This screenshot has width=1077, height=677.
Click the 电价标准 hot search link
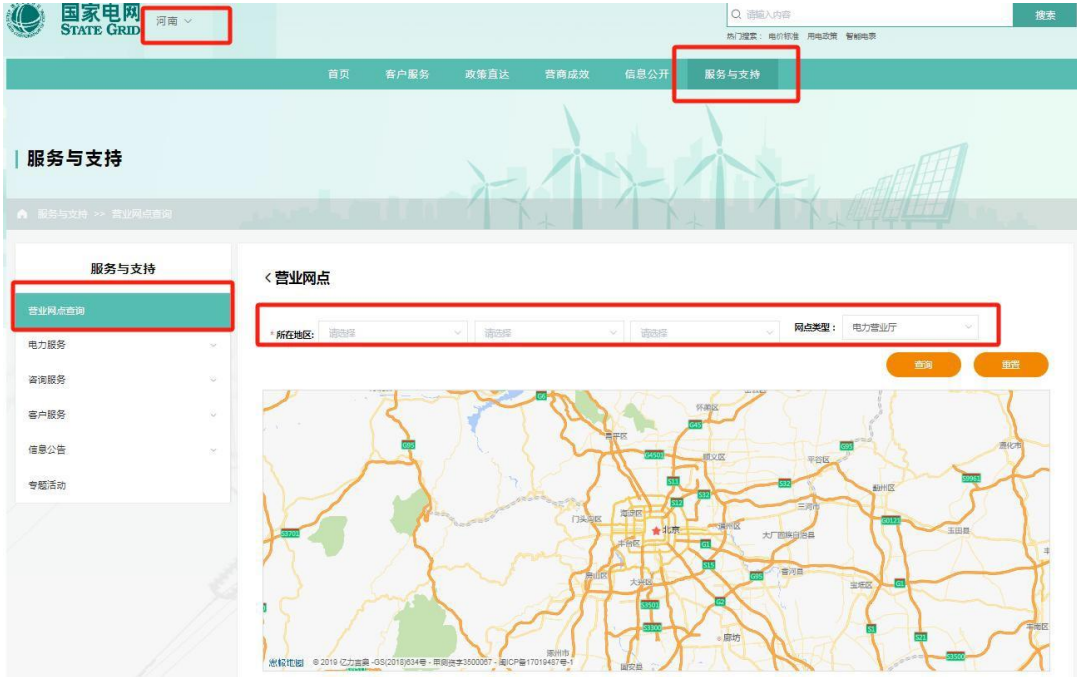coord(783,36)
